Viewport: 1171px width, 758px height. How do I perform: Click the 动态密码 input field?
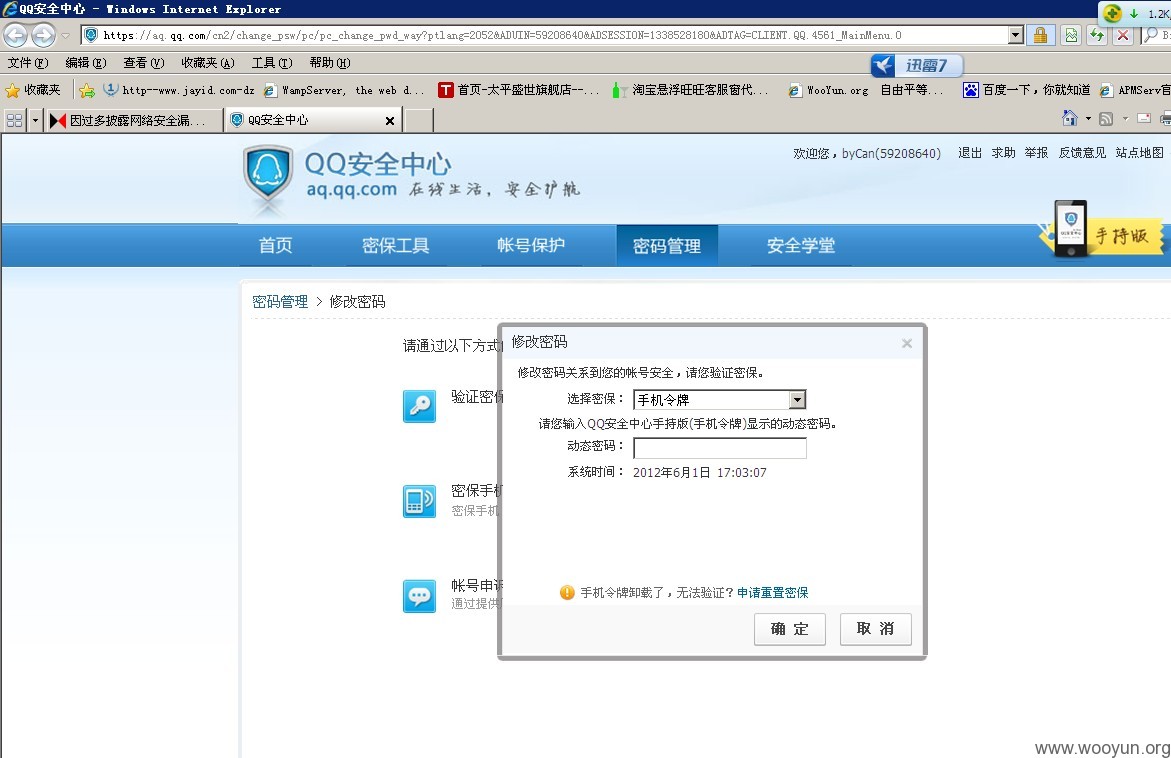coord(720,448)
